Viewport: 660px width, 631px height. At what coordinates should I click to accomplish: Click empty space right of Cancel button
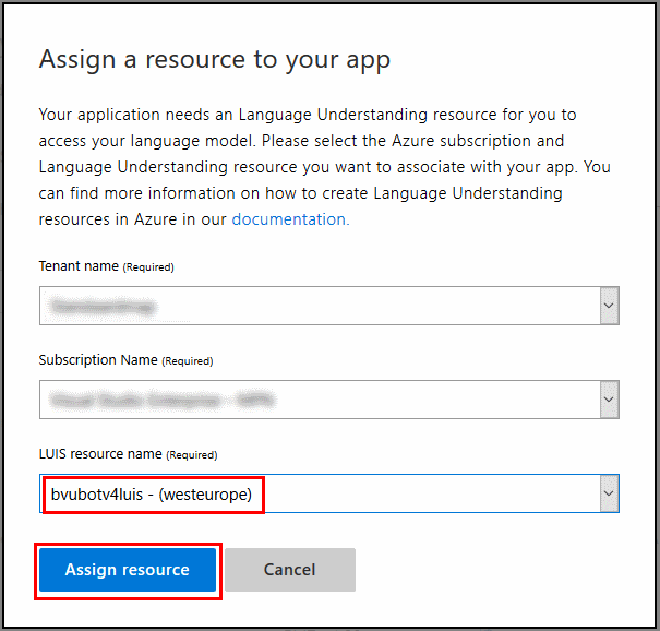tap(490, 570)
